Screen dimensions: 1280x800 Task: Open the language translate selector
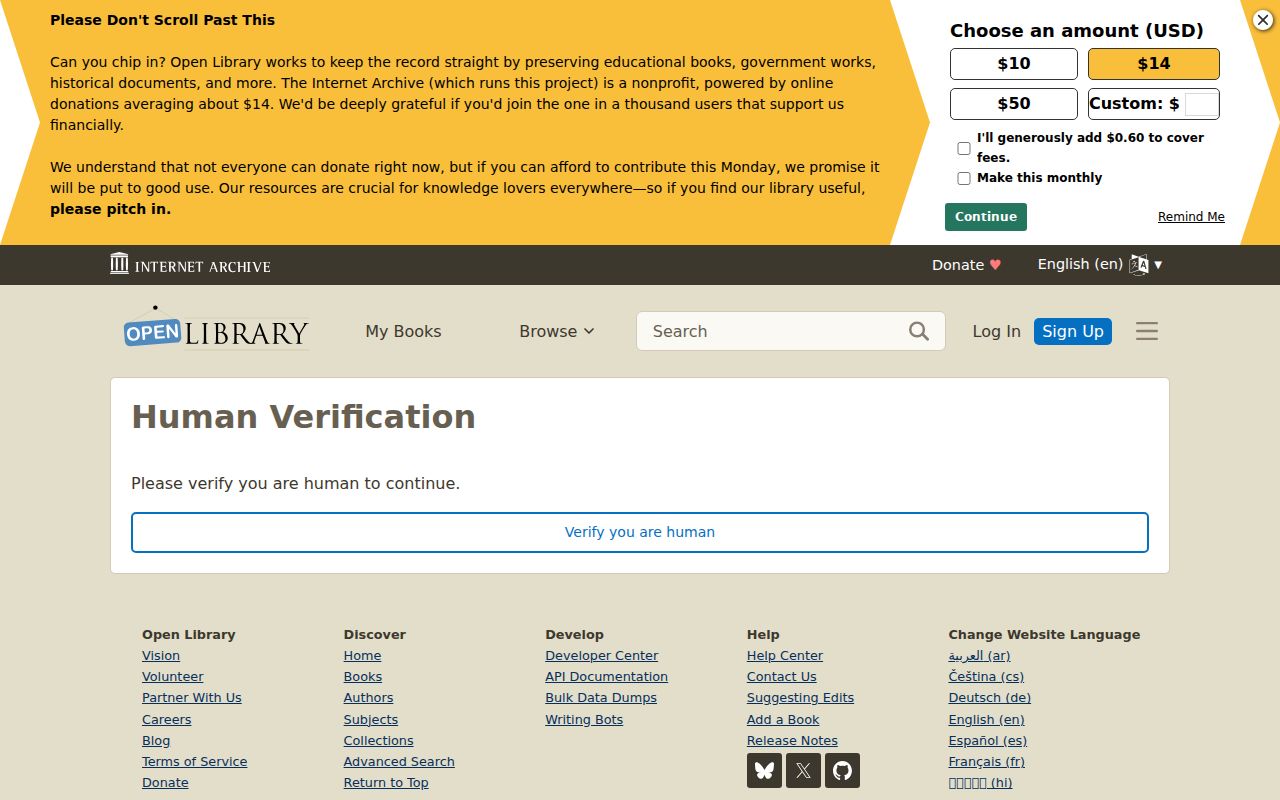(x=1100, y=264)
